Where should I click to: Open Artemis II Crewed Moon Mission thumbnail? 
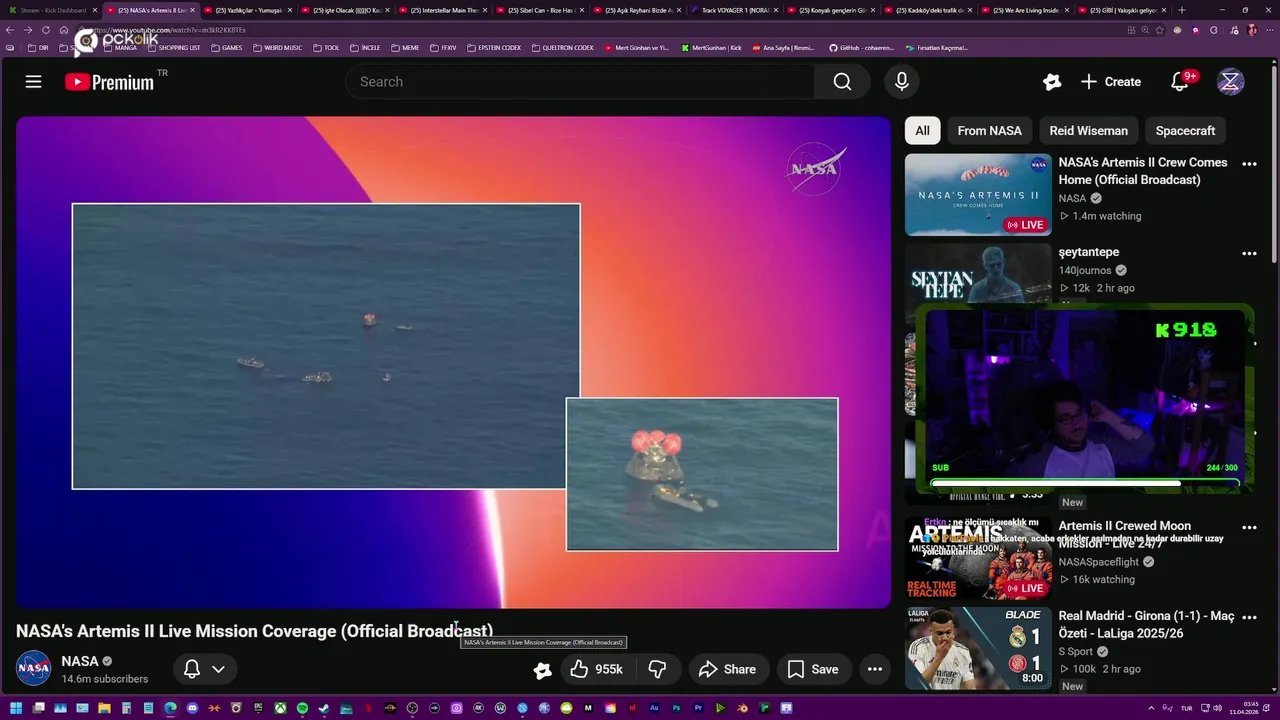pyautogui.click(x=978, y=558)
